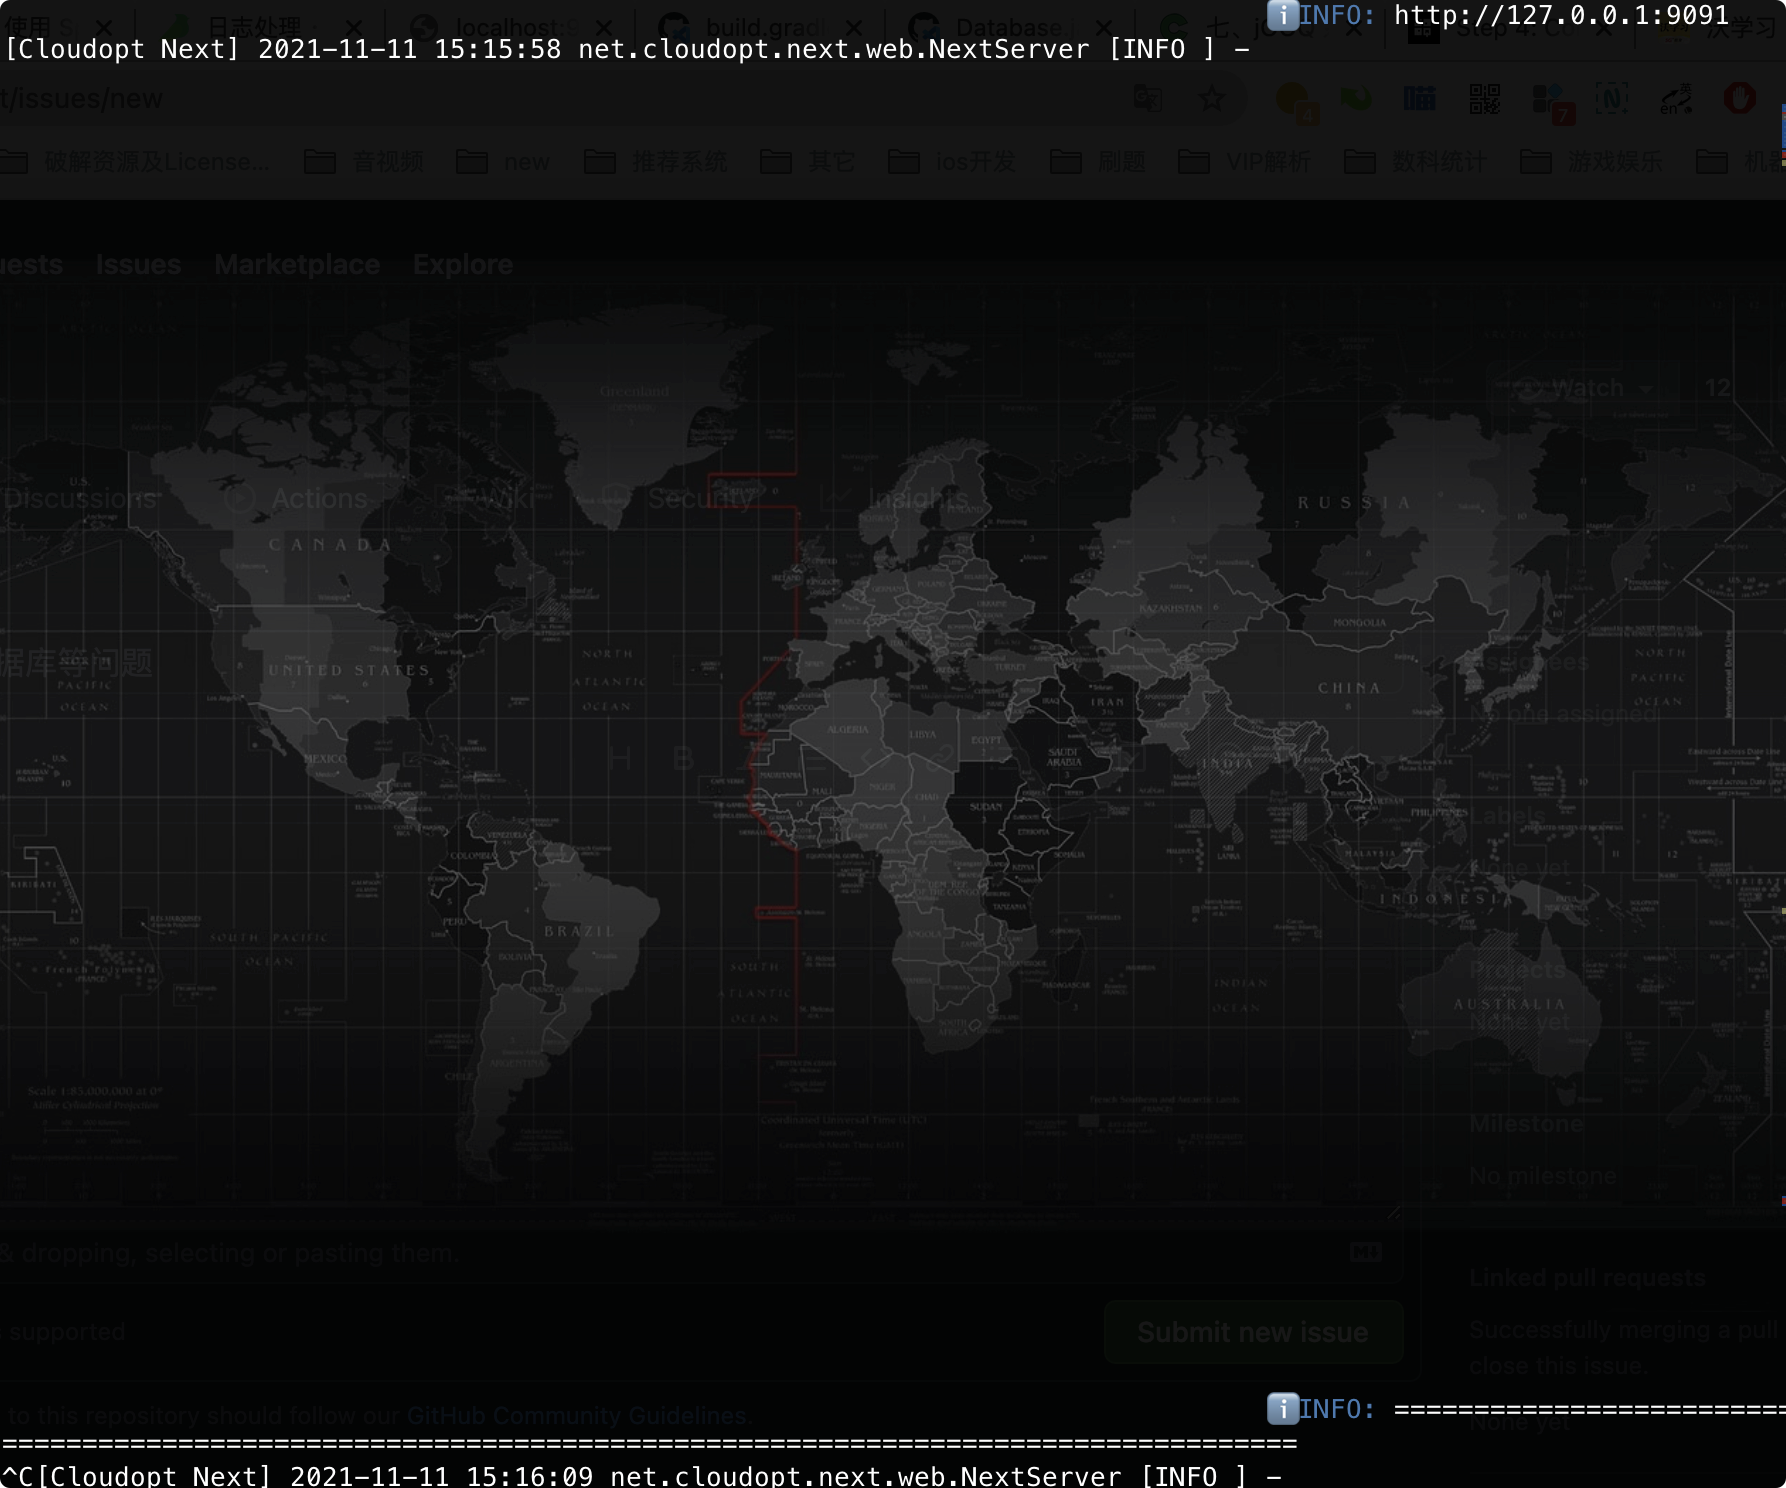The width and height of the screenshot is (1786, 1488).
Task: Open the Actions repository tab
Action: coord(296,498)
